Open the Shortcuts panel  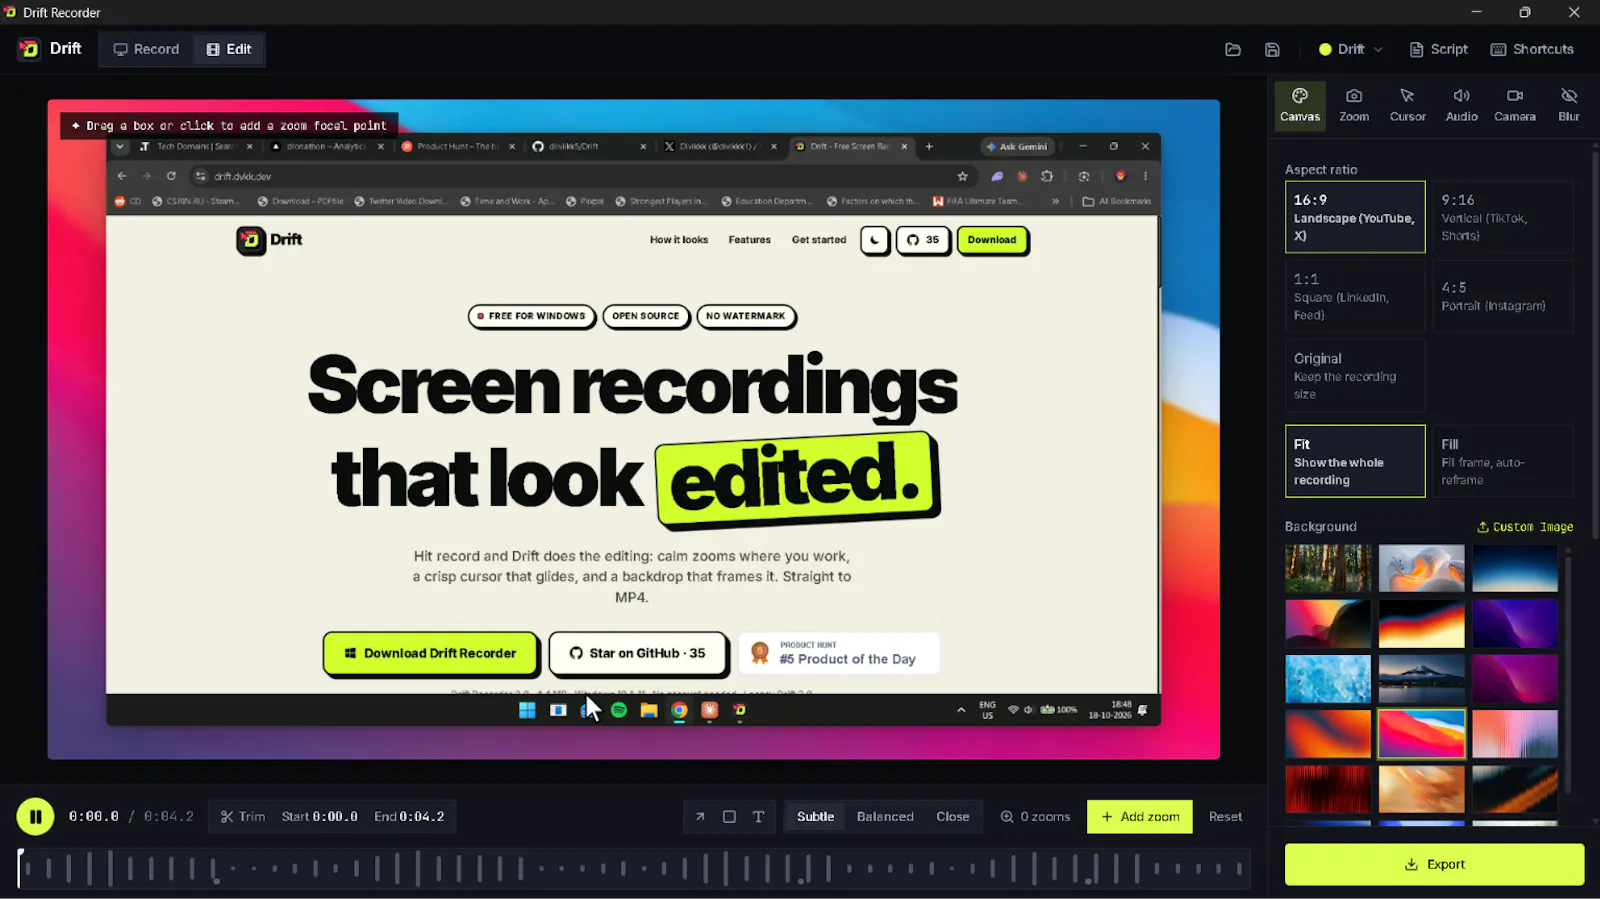point(1532,49)
